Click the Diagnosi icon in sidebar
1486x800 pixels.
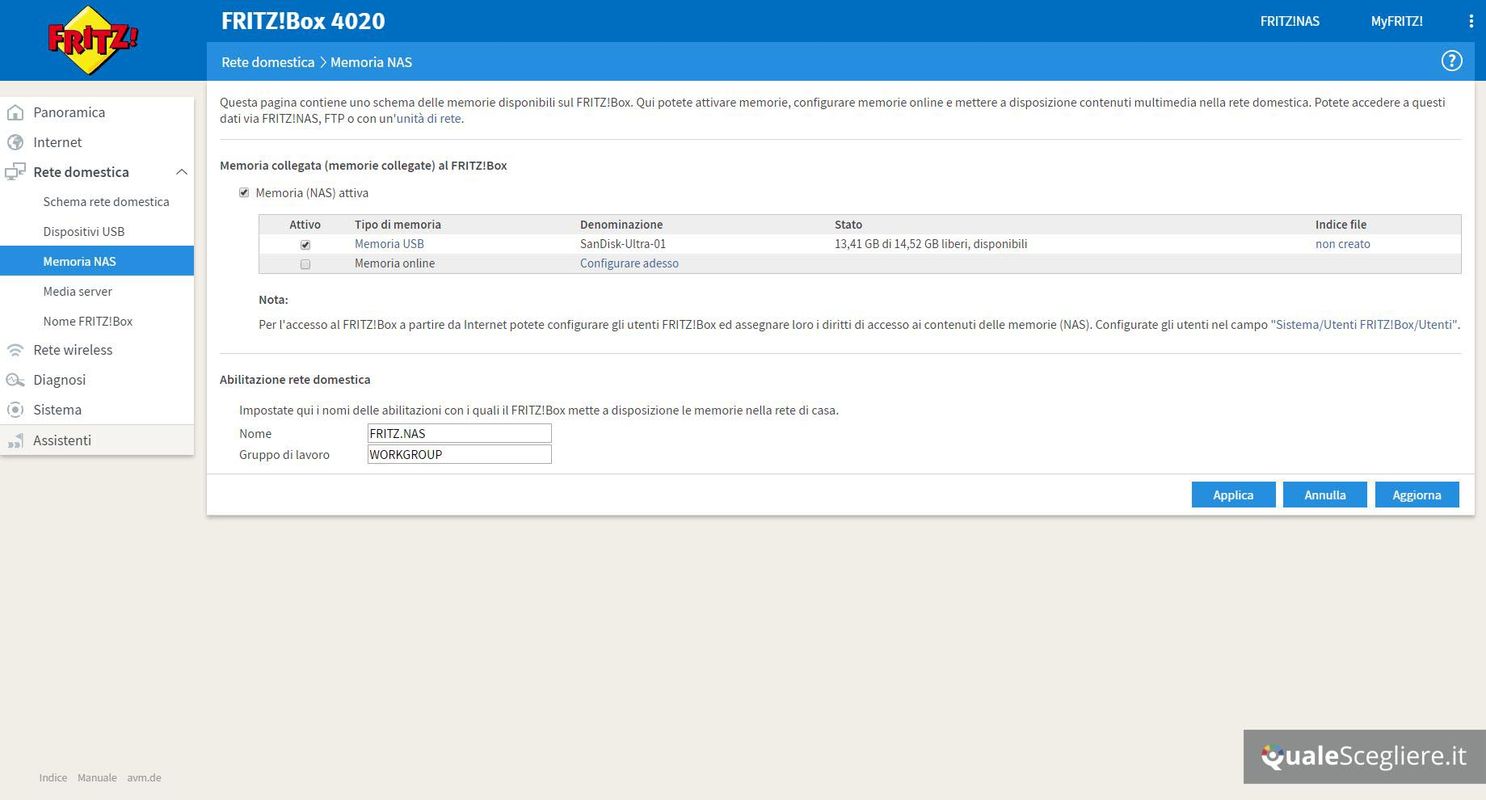15,380
